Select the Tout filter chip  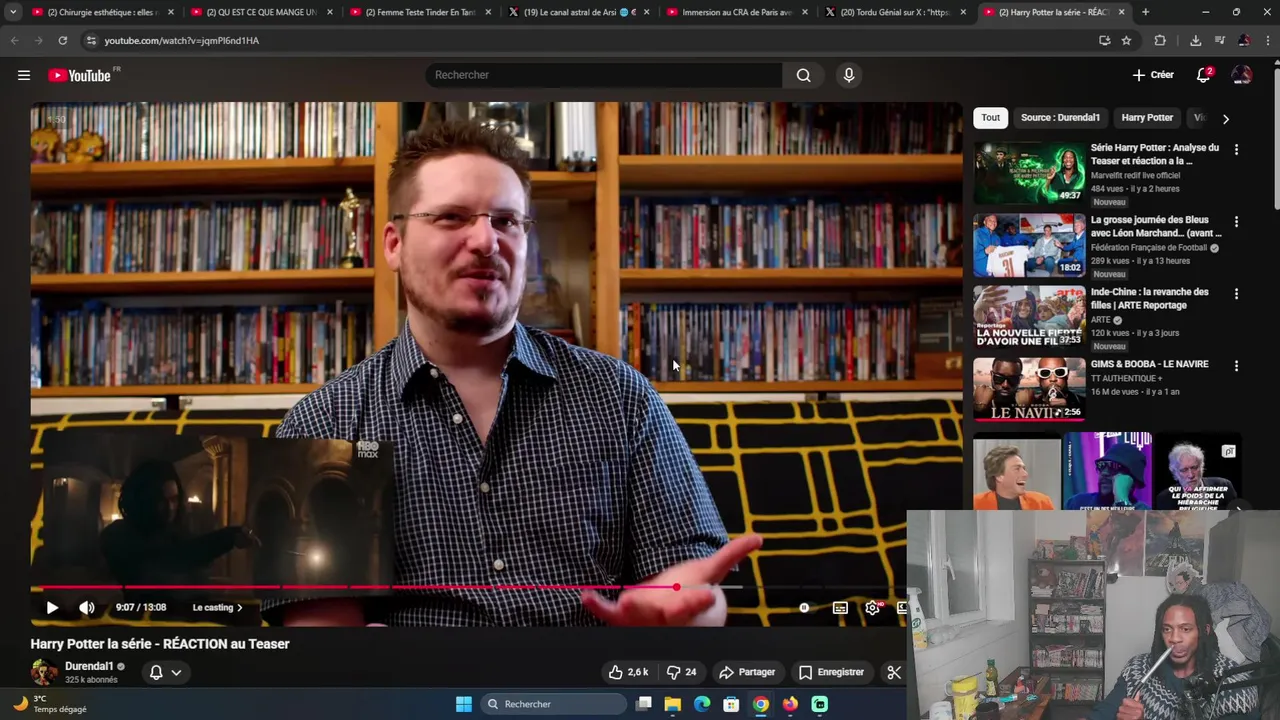[x=990, y=117]
